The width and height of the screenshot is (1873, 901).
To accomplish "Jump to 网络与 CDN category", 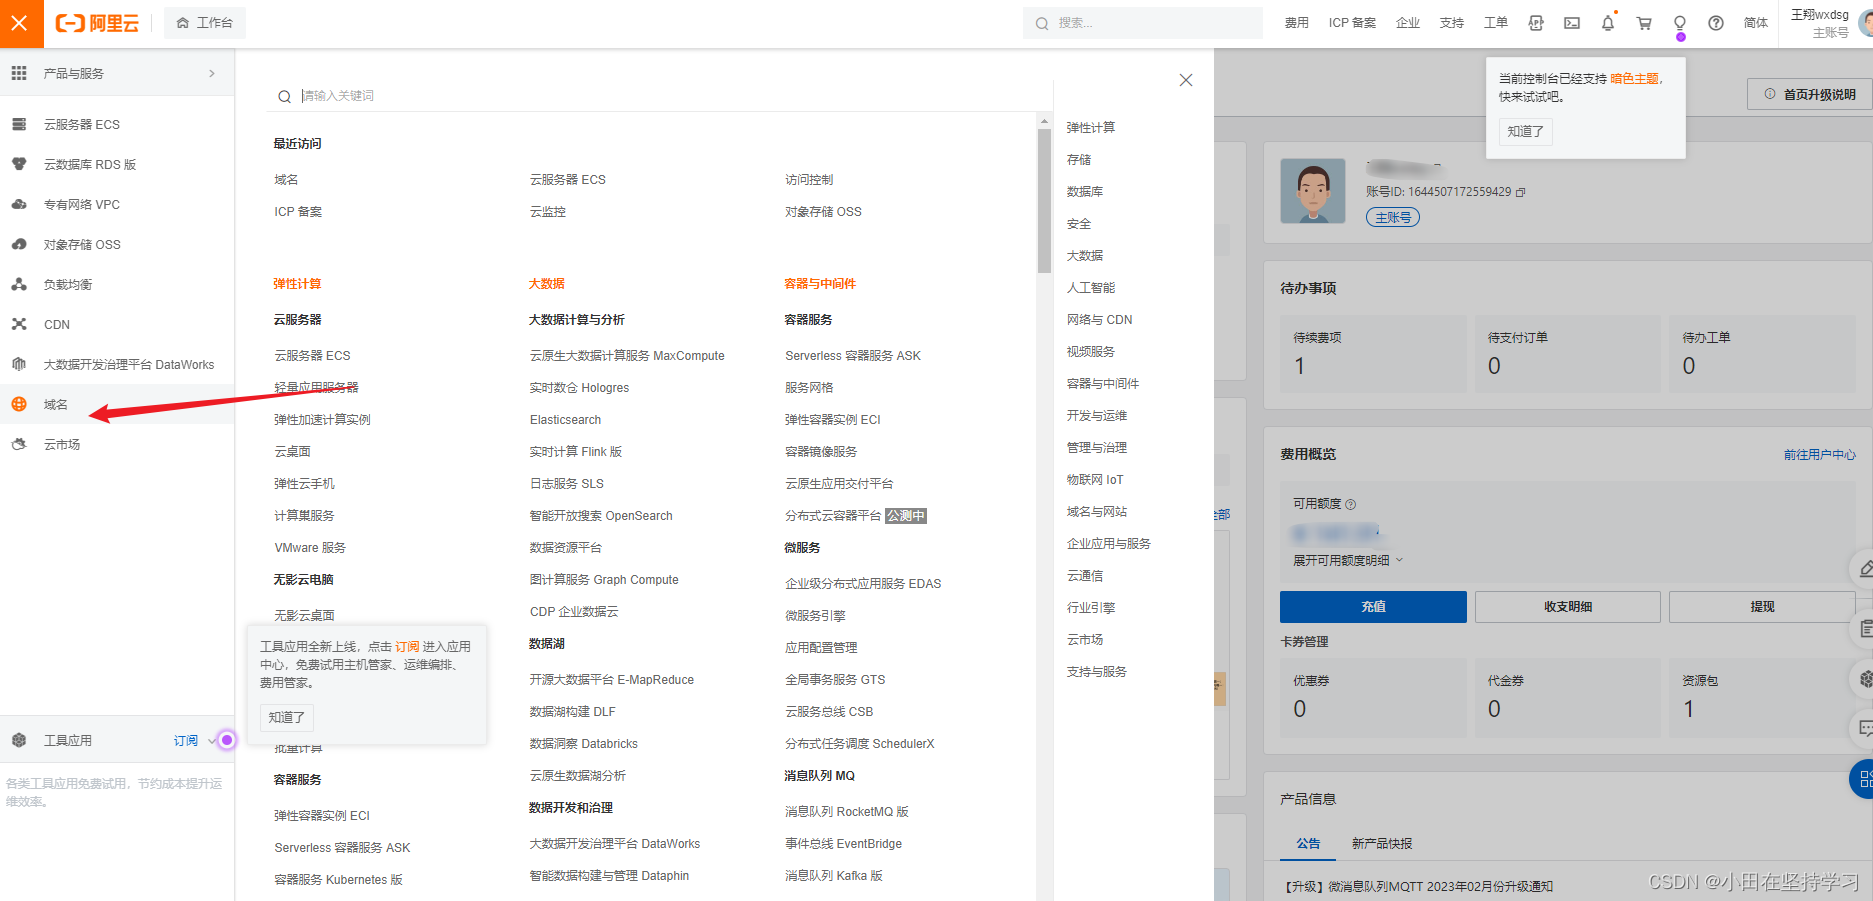I will point(1100,320).
